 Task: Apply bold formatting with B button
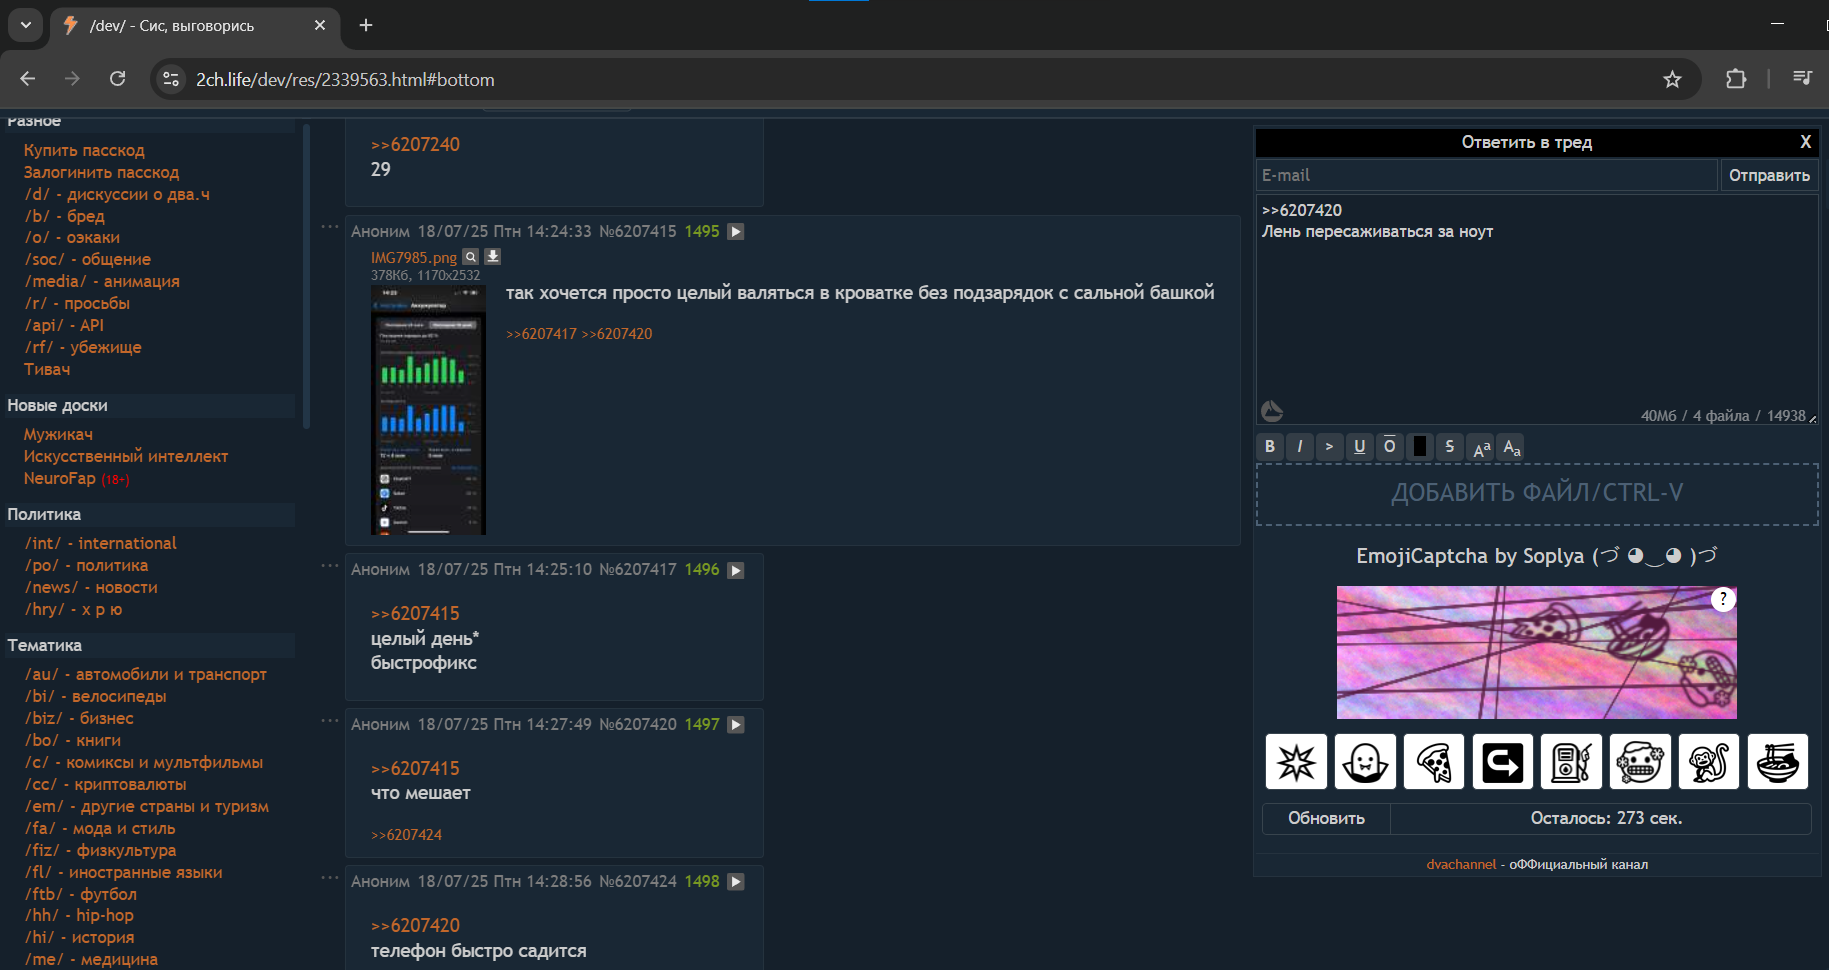[x=1270, y=447]
